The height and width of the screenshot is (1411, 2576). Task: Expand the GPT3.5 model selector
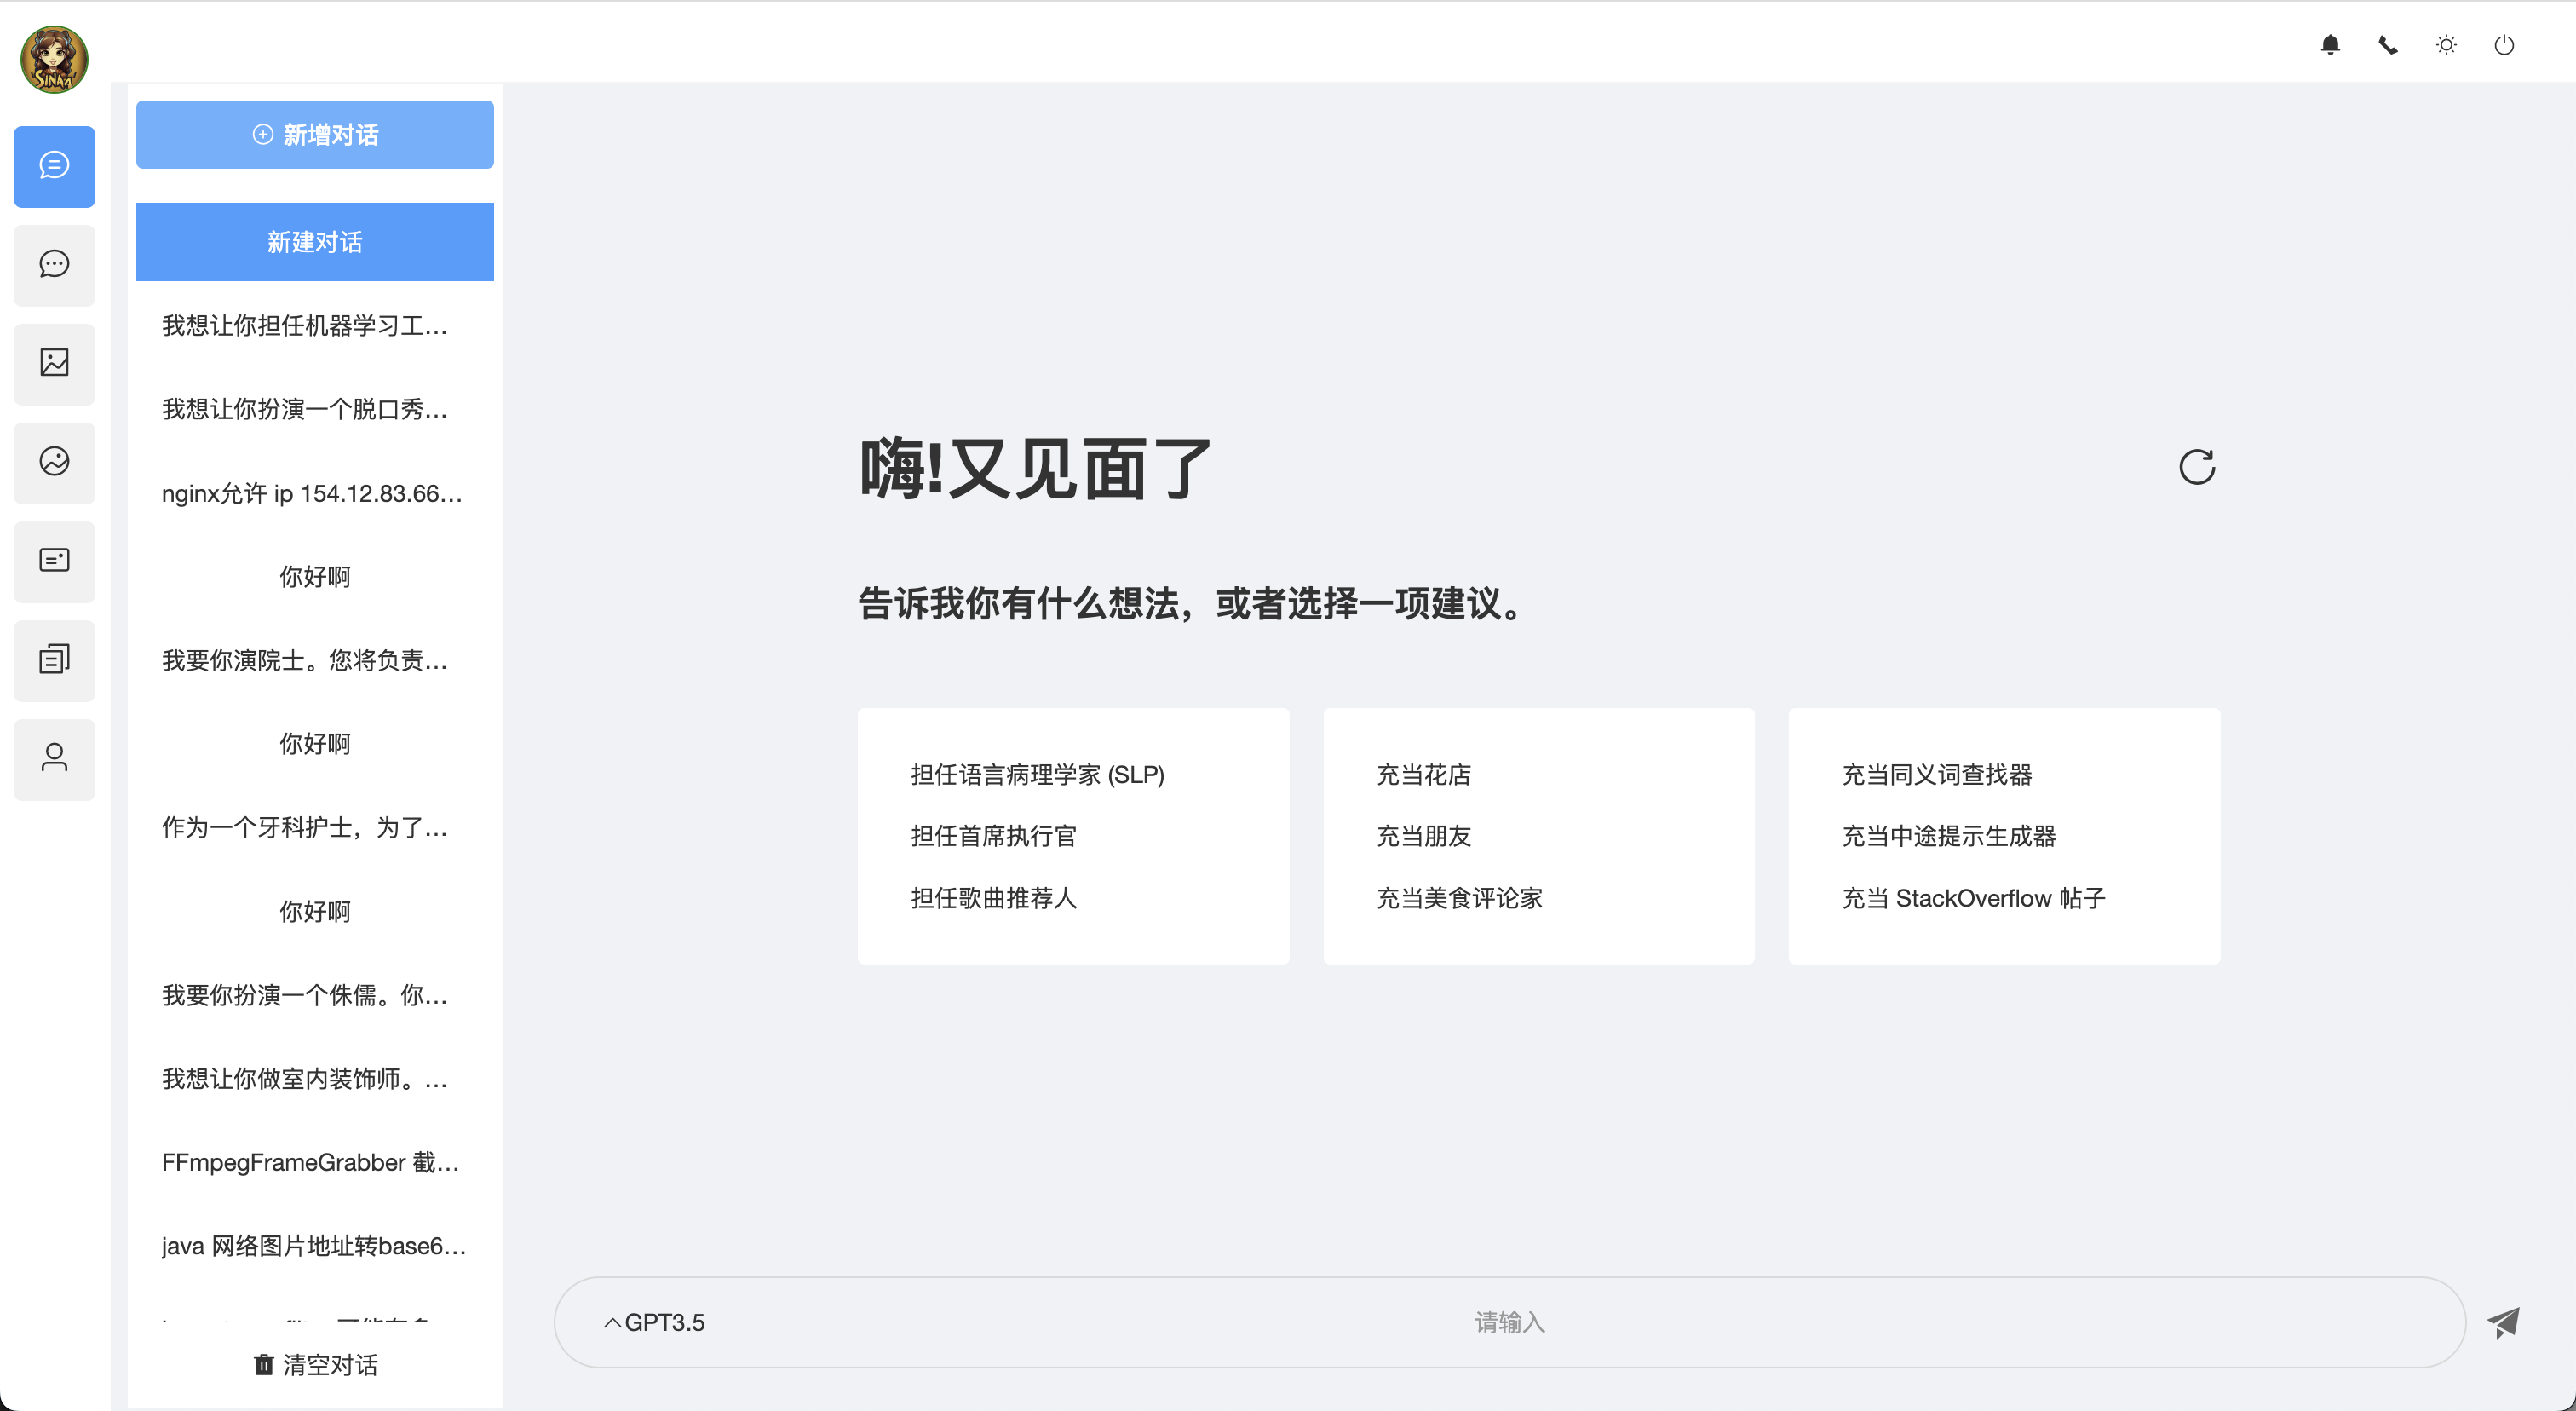click(x=654, y=1322)
